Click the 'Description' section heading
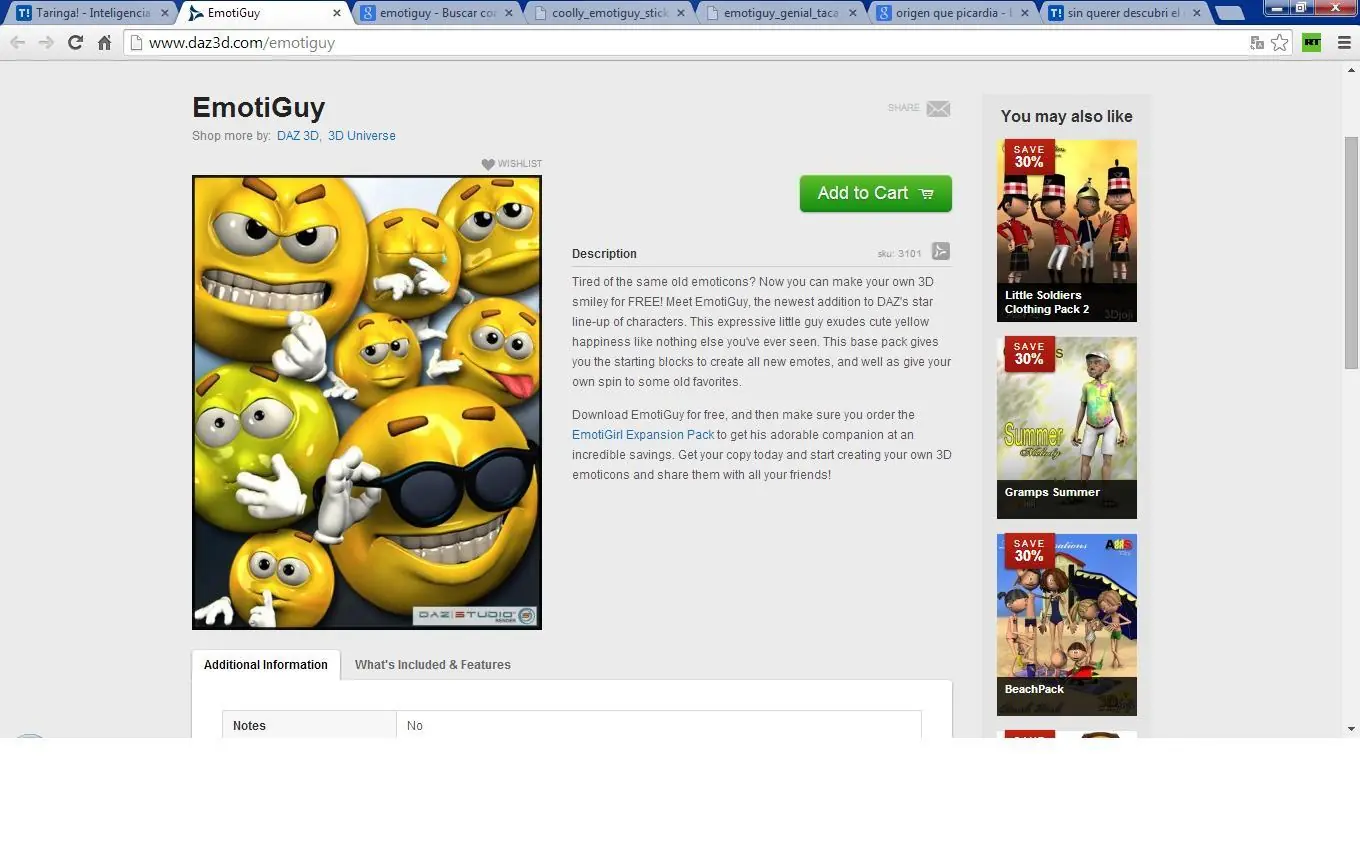This screenshot has height=852, width=1360. tap(604, 254)
